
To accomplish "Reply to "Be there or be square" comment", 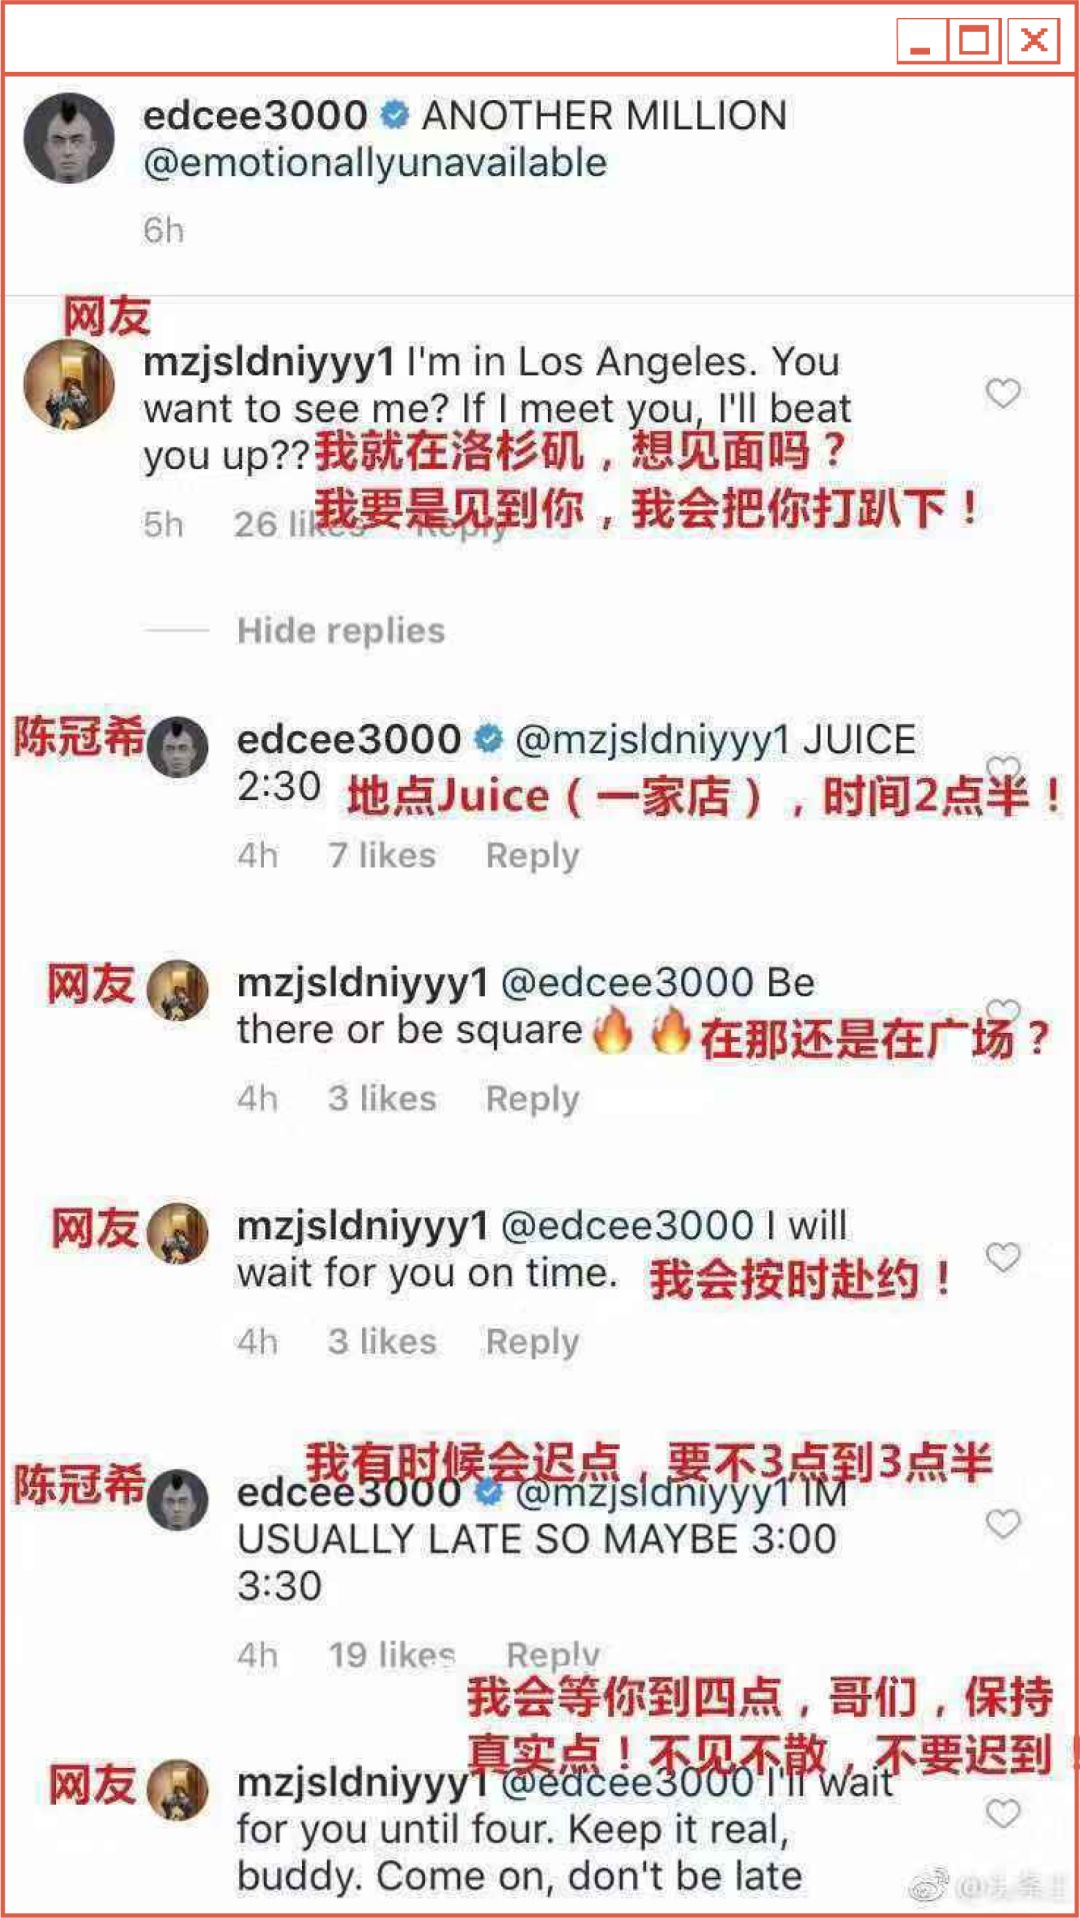I will [x=533, y=1099].
